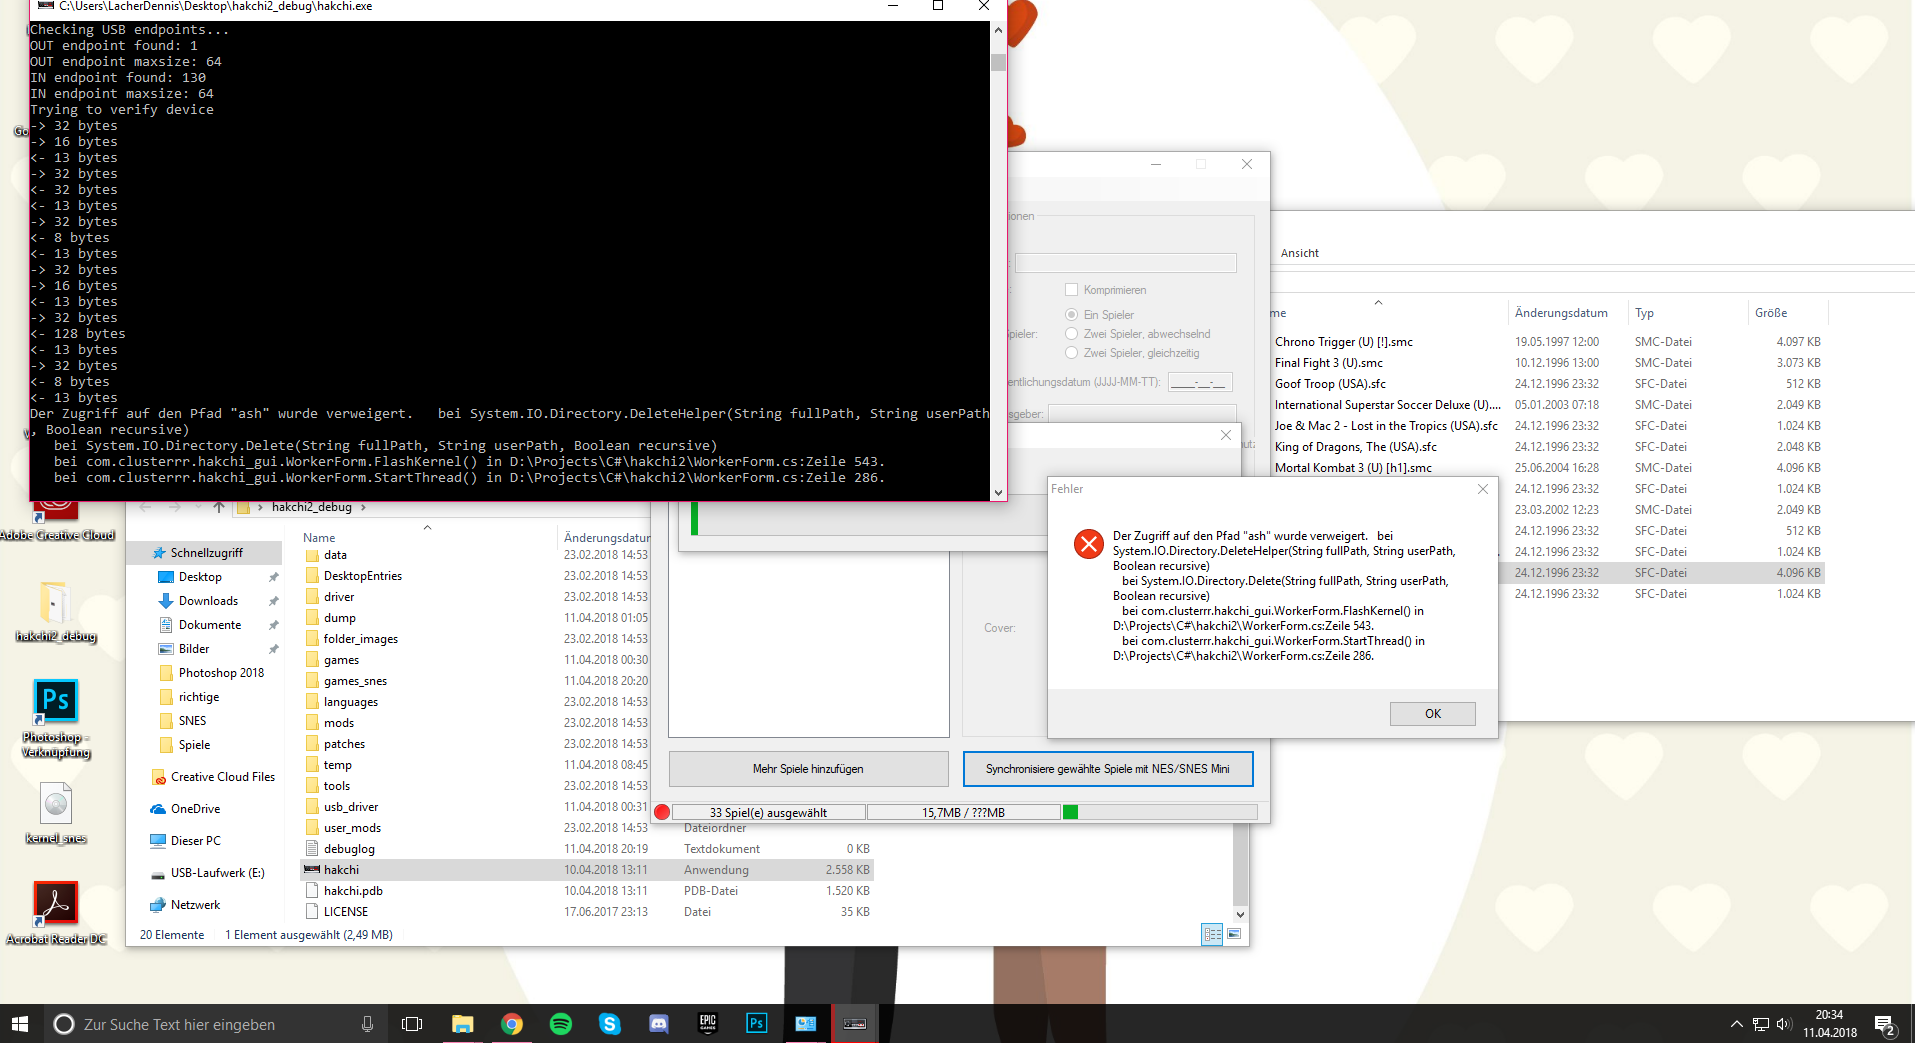The image size is (1915, 1043).
Task: Click the "Mehr Spiele hinzufügen" button
Action: pos(808,768)
